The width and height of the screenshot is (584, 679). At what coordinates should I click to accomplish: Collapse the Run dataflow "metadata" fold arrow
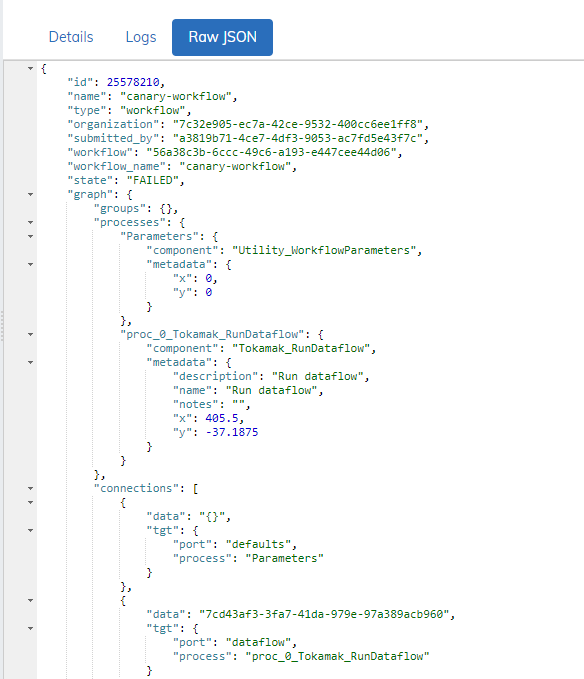30,362
